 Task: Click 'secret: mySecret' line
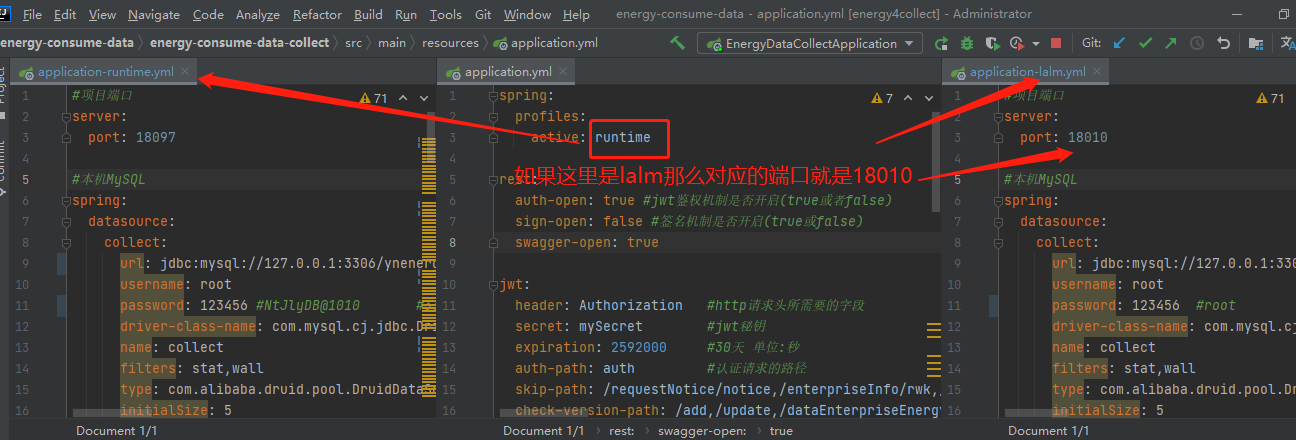579,327
